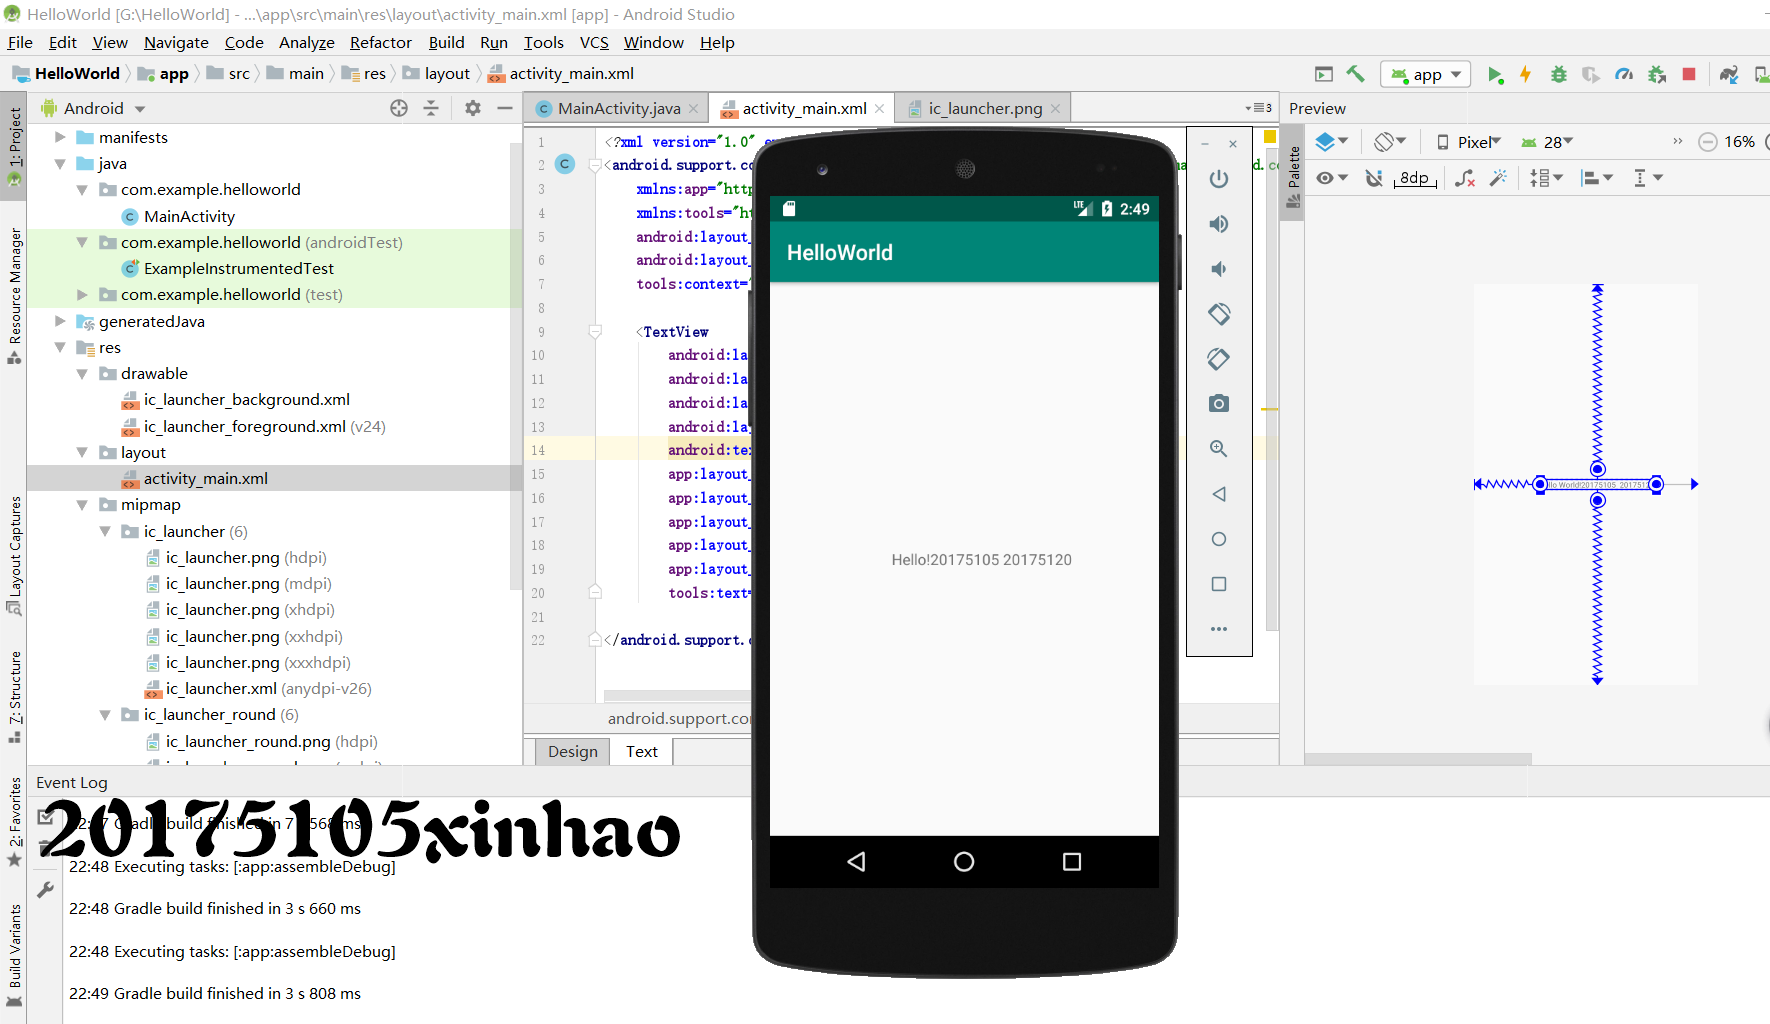The image size is (1770, 1024).
Task: Clear all constraints in the Preview toolbar
Action: [1465, 178]
